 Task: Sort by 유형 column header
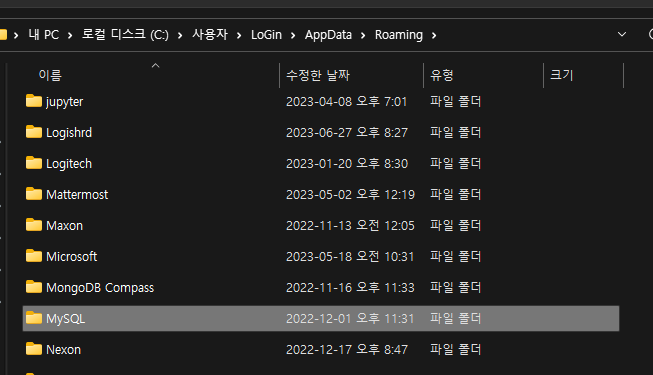pyautogui.click(x=441, y=75)
